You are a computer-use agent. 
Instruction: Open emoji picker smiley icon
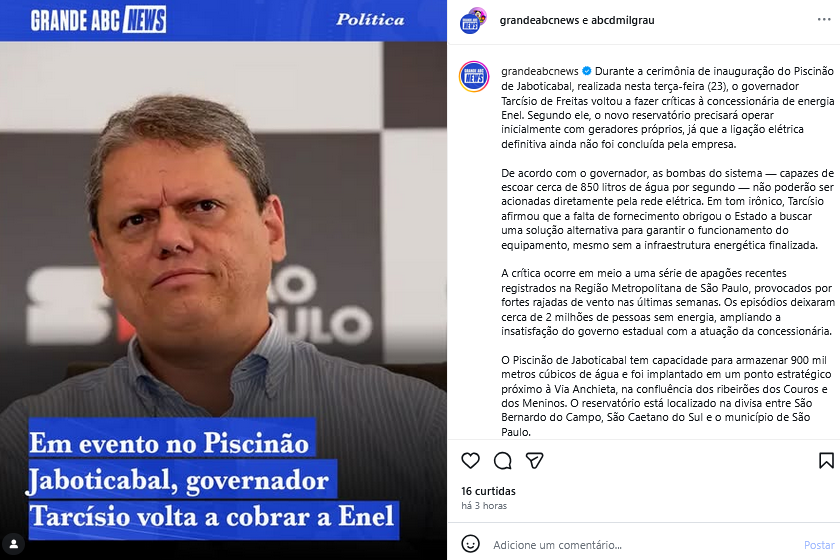(470, 544)
